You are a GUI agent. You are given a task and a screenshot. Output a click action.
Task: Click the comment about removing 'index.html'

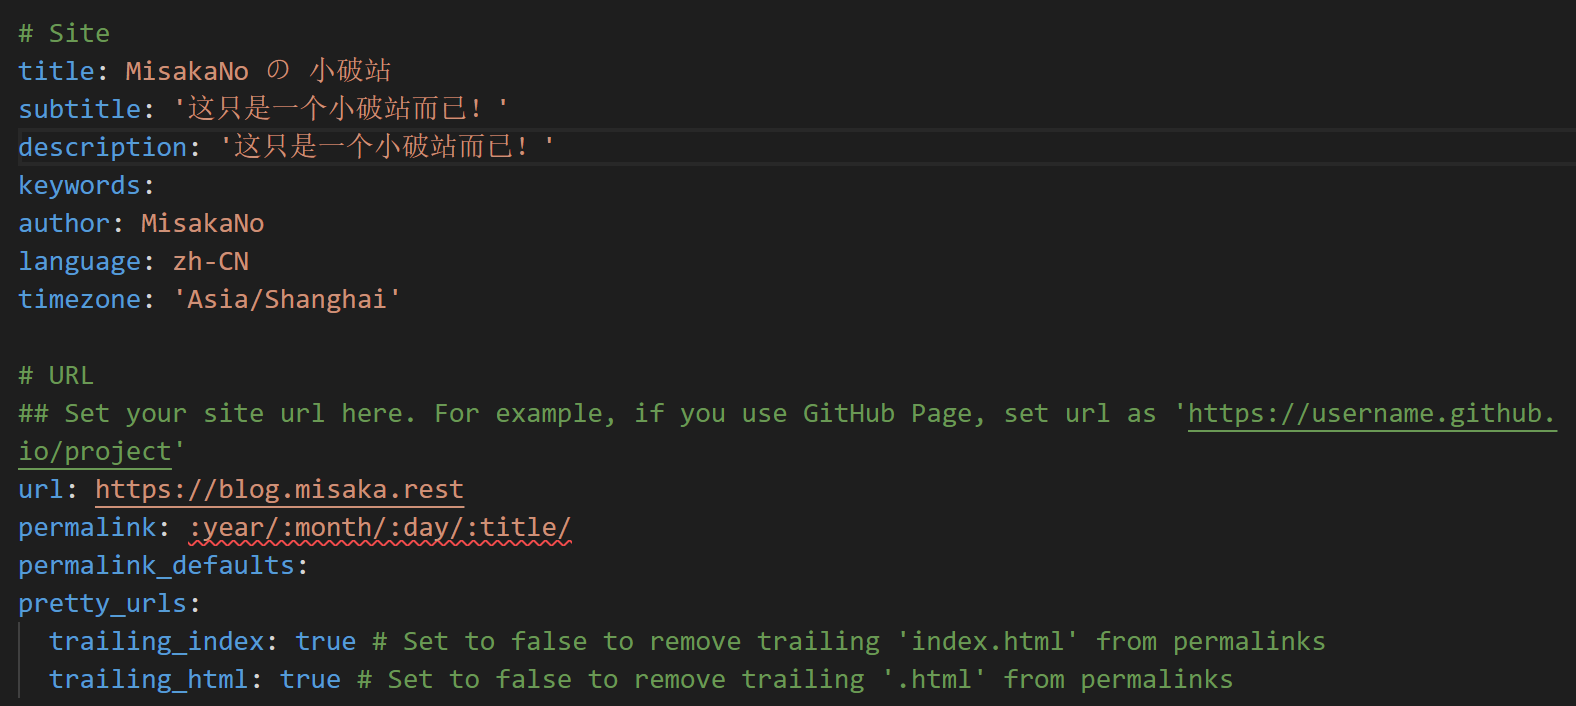(x=849, y=641)
